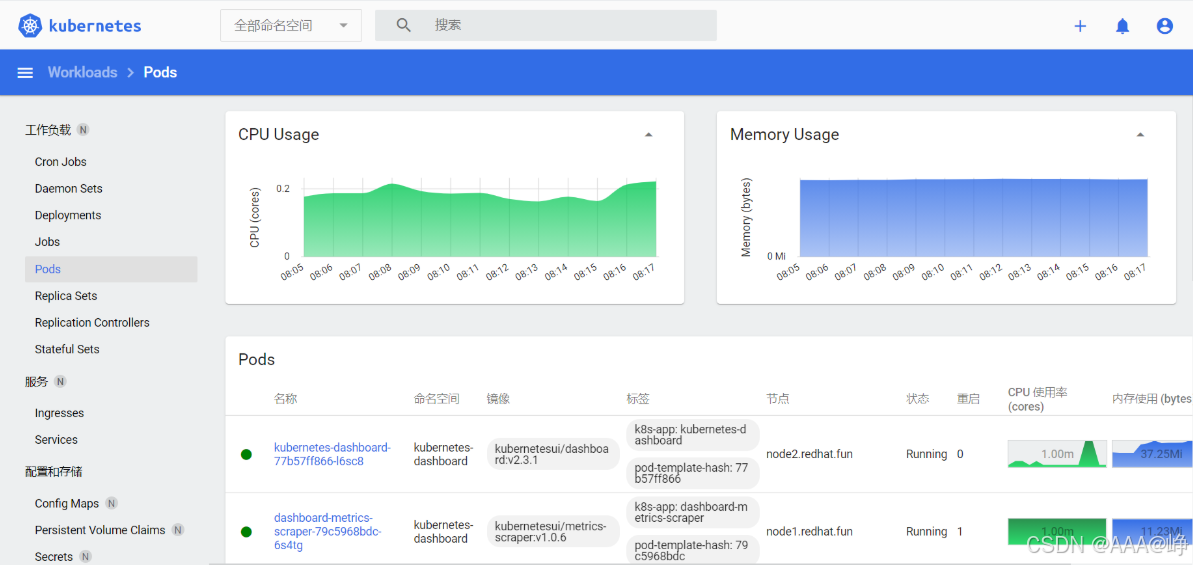Open the notifications bell
1193x565 pixels.
click(x=1122, y=26)
